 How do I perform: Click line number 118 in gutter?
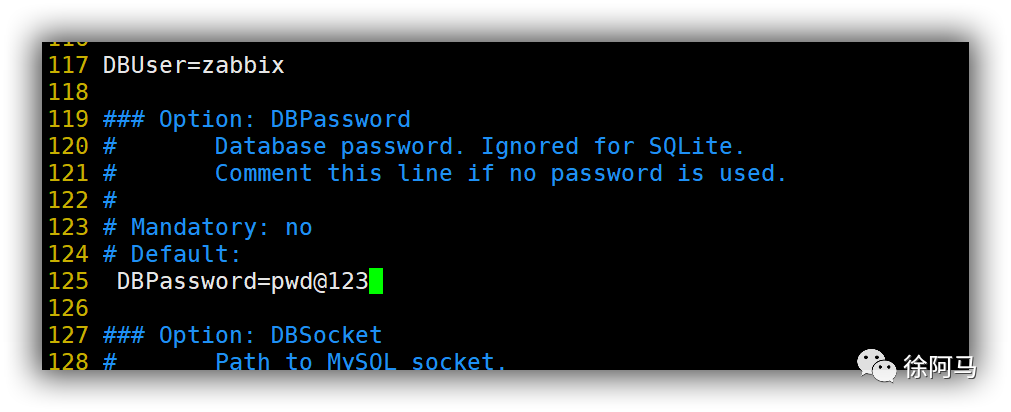[68, 93]
